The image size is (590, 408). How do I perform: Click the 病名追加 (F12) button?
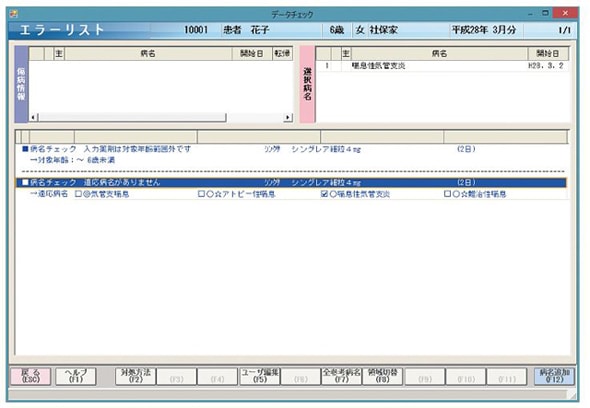(x=554, y=376)
